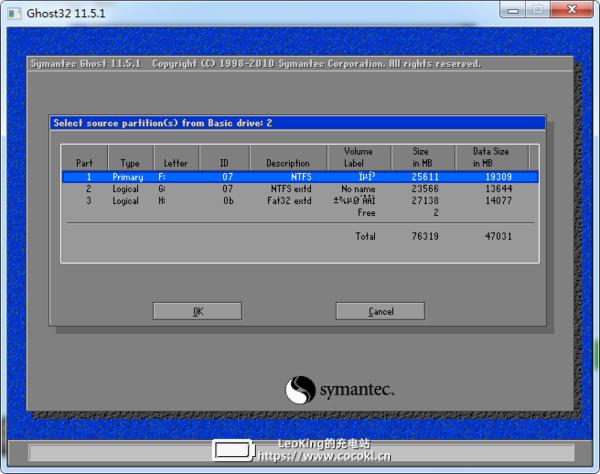Click the size value 25611
Viewport: 600px width, 474px height.
[425, 177]
